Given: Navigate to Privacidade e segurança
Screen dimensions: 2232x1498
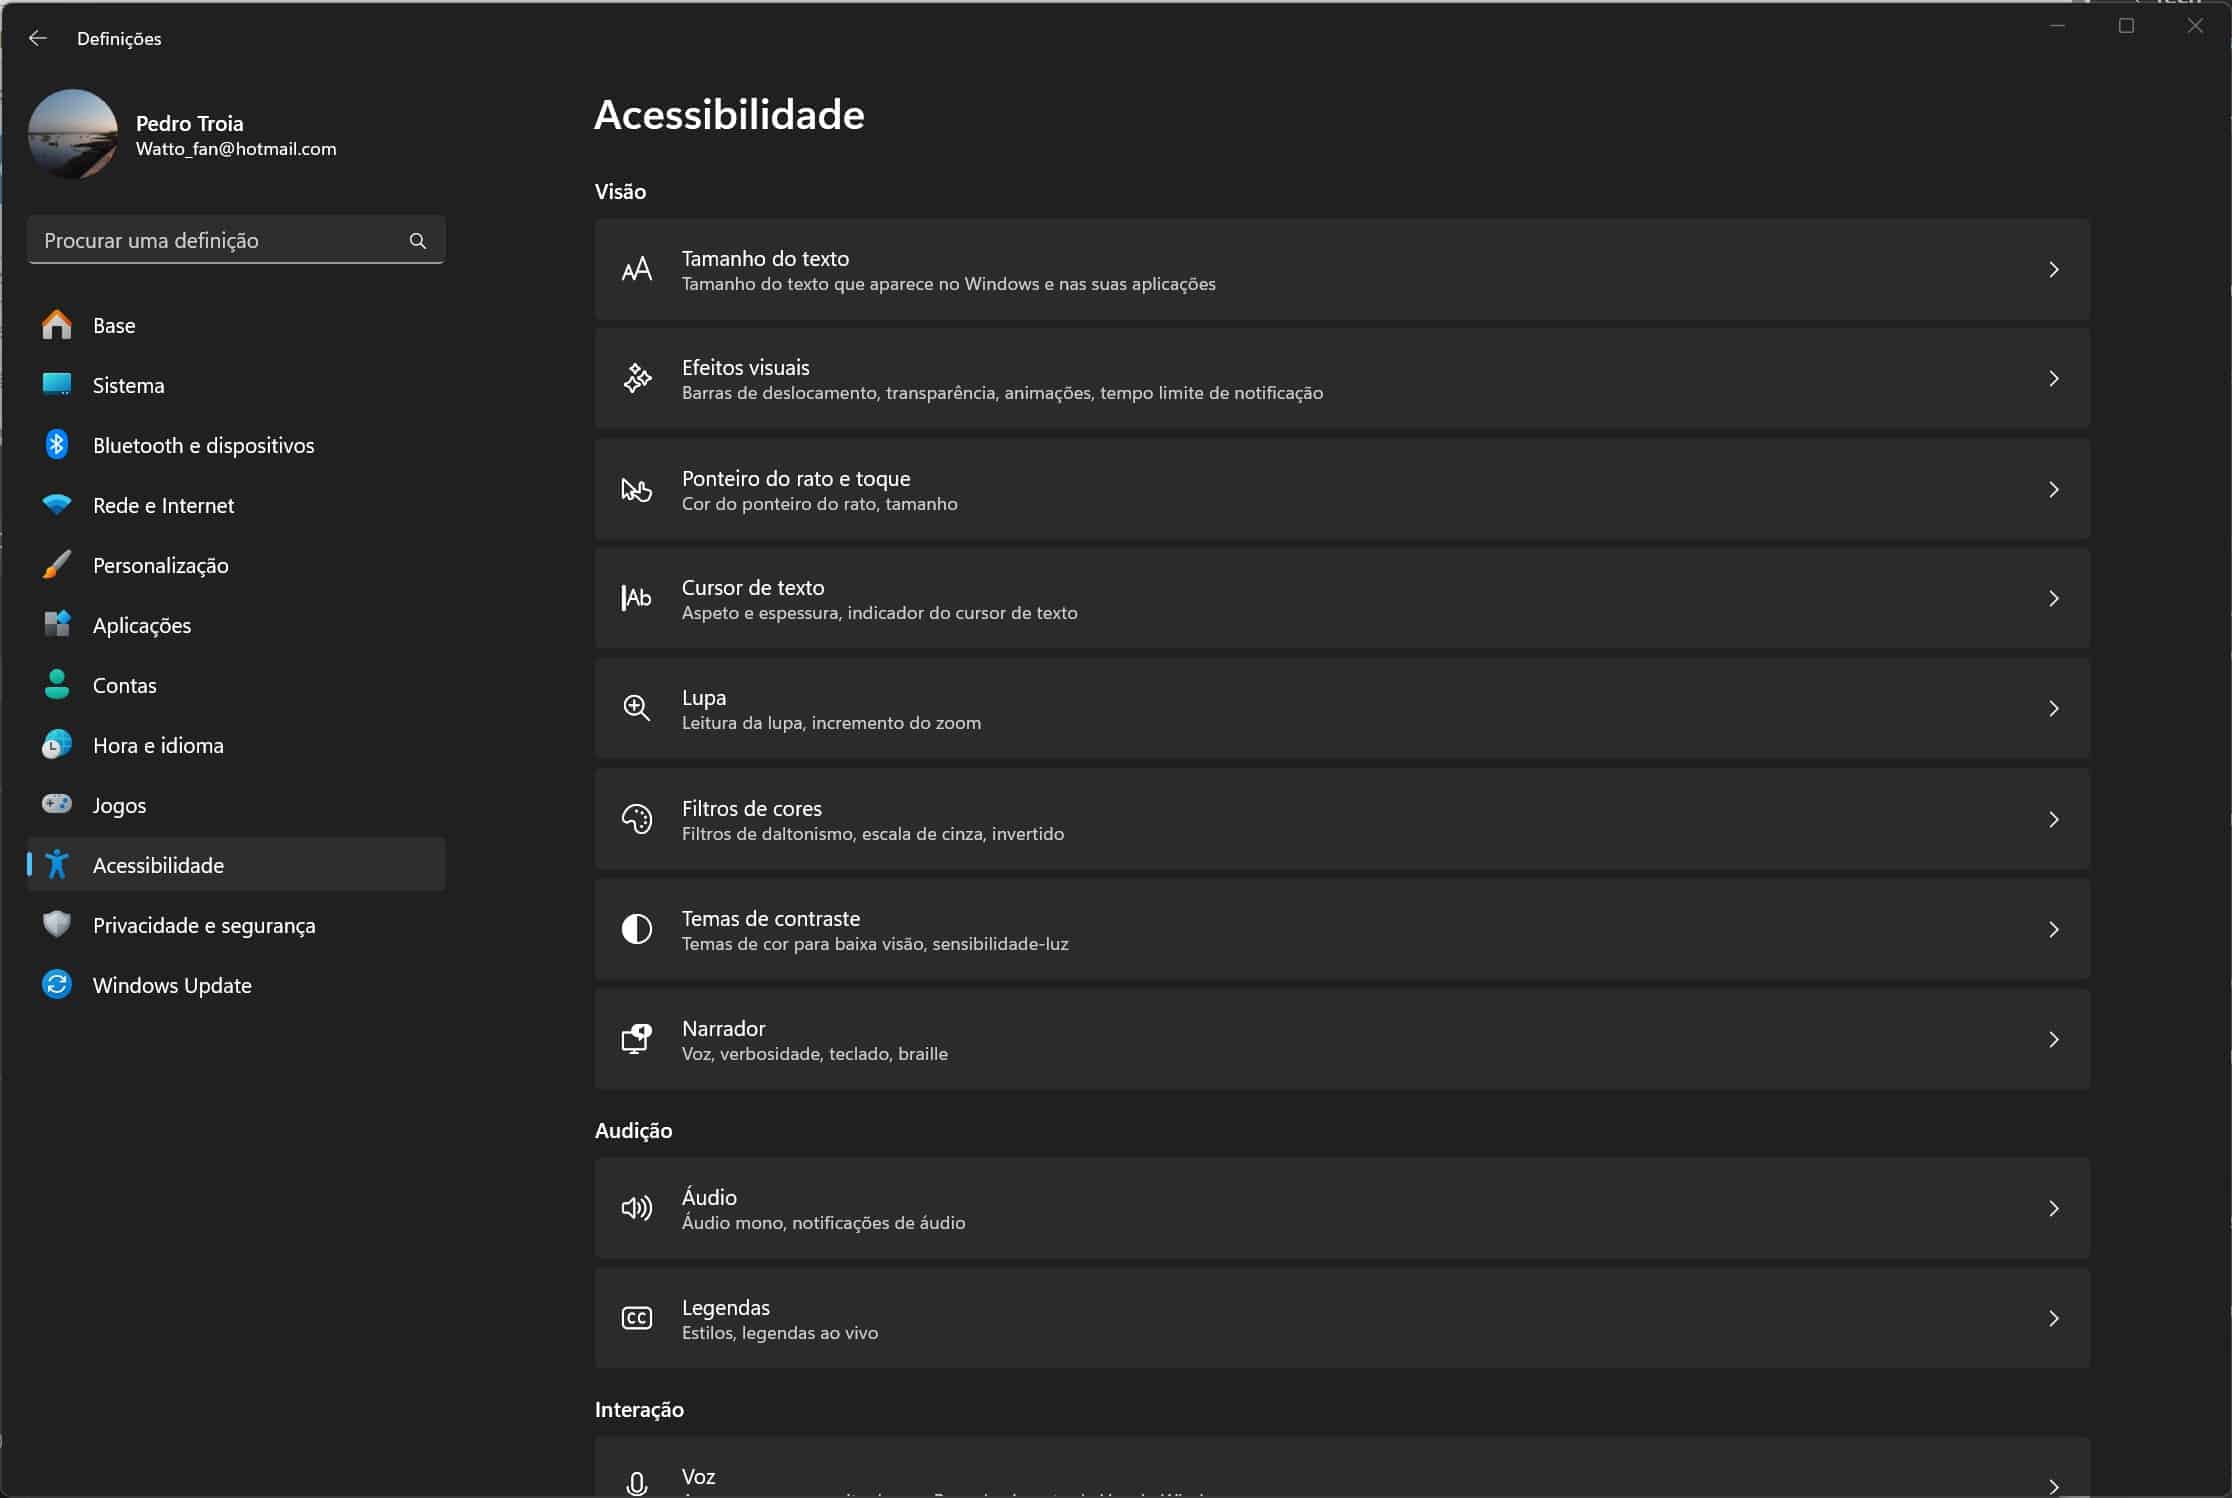Looking at the screenshot, I should [x=204, y=926].
